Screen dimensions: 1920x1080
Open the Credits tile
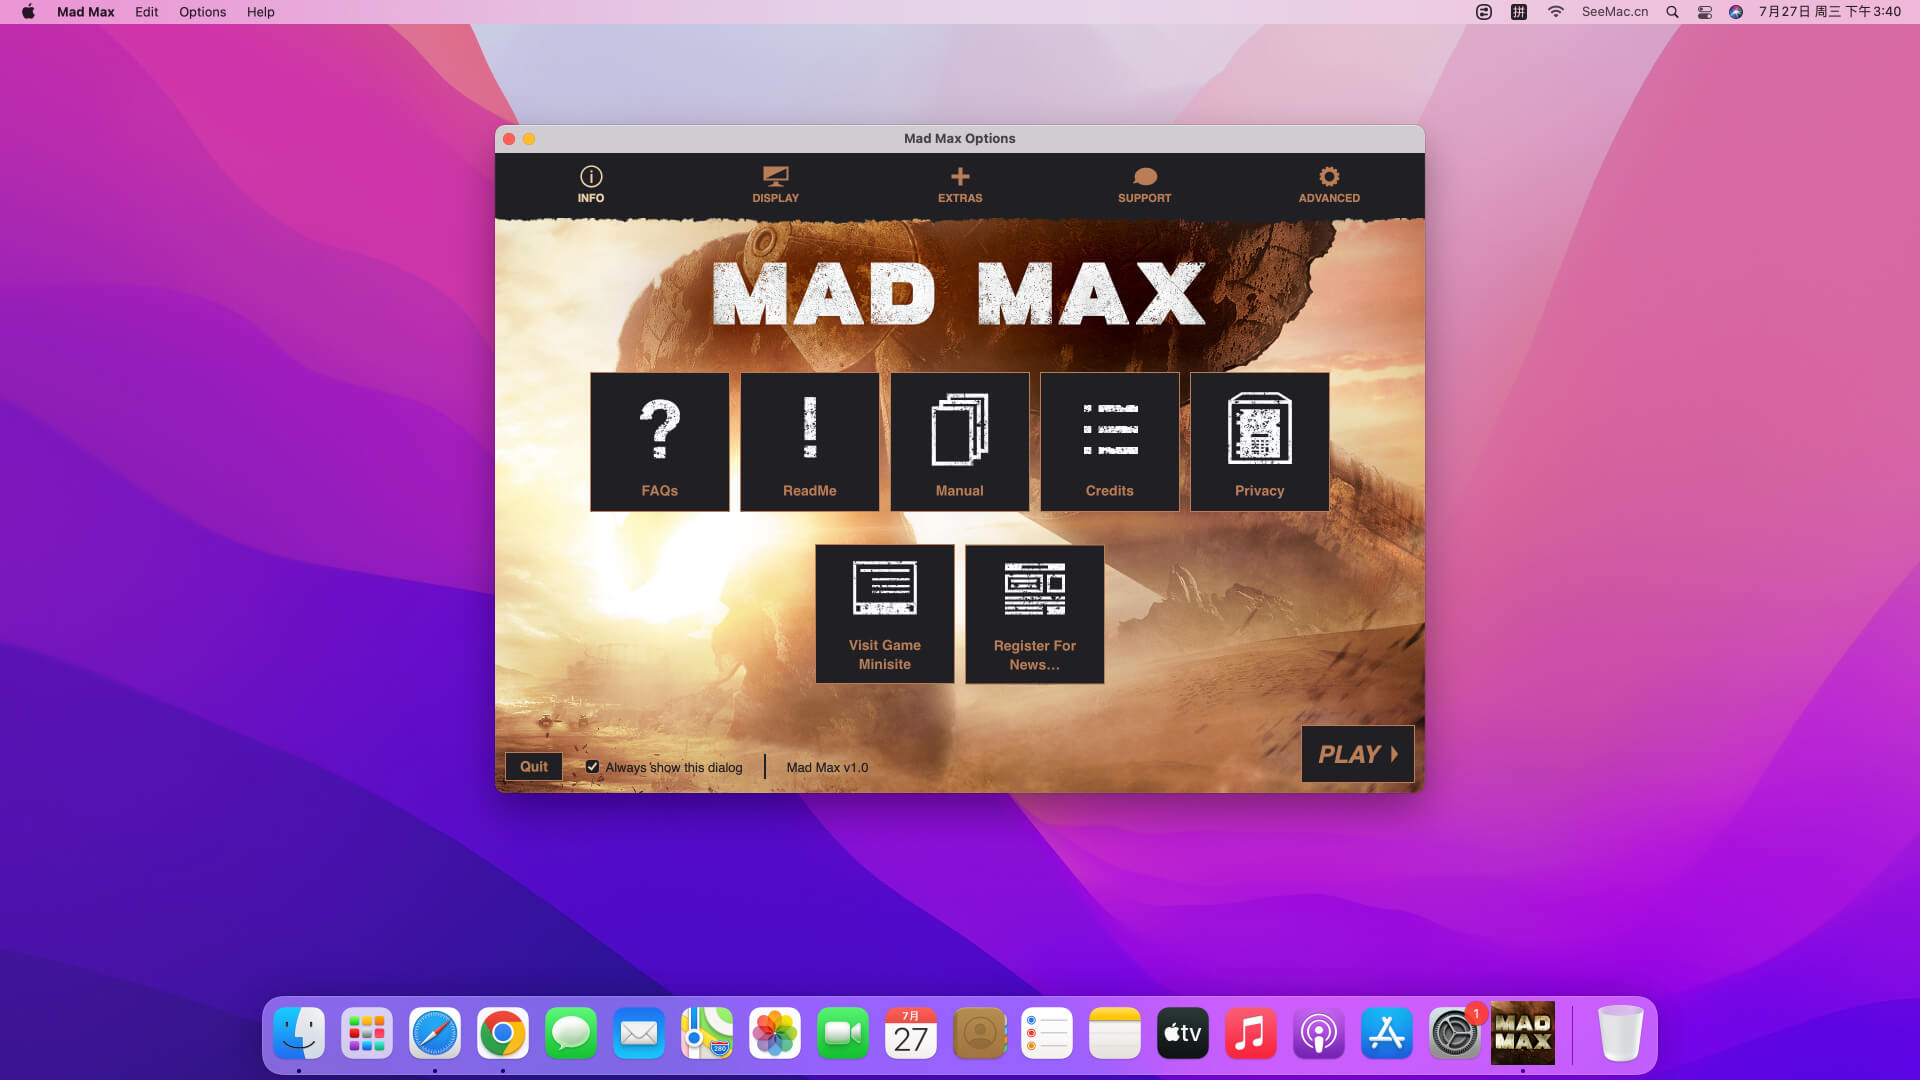pos(1110,442)
